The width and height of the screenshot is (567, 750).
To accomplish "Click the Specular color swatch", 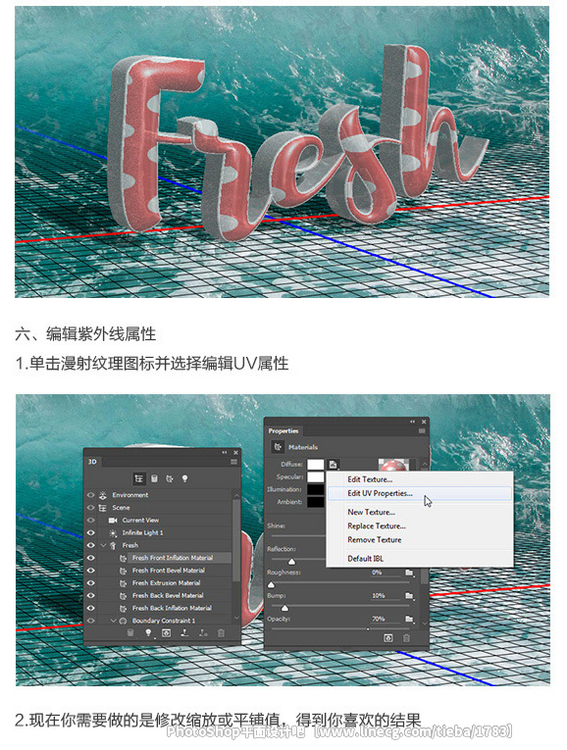I will click(x=316, y=477).
